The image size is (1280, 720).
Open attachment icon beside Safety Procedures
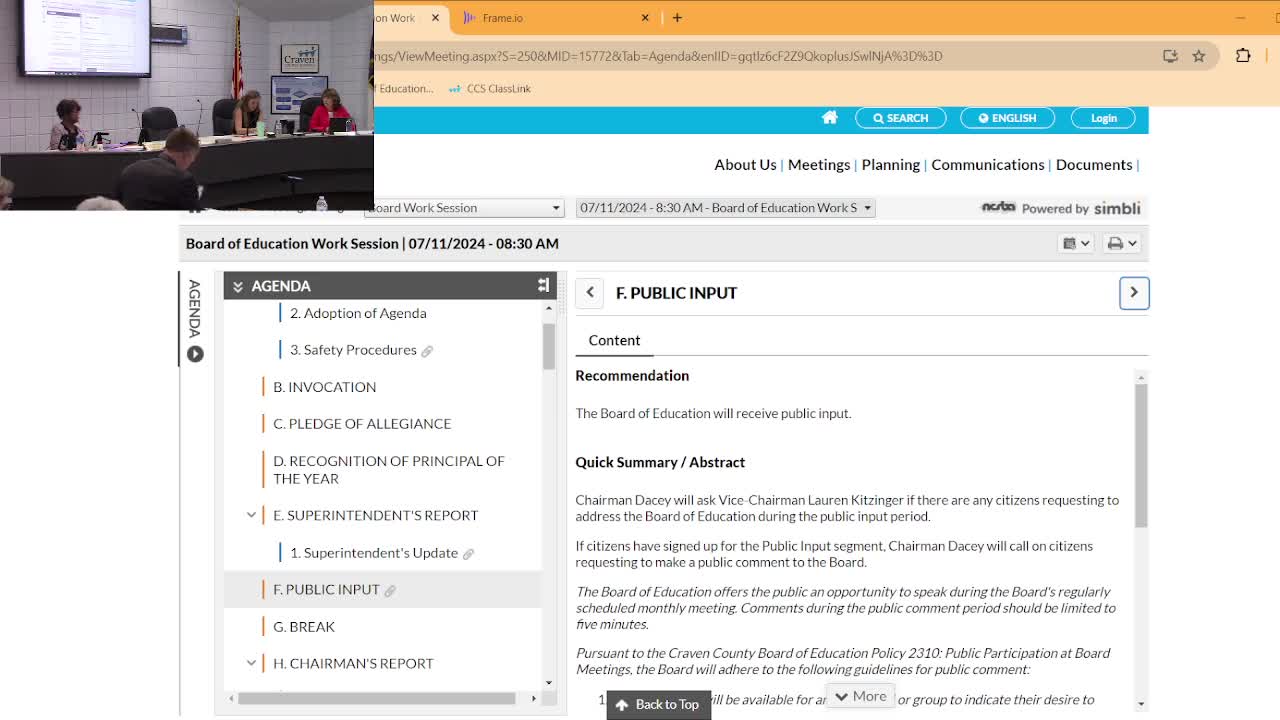[x=427, y=351]
